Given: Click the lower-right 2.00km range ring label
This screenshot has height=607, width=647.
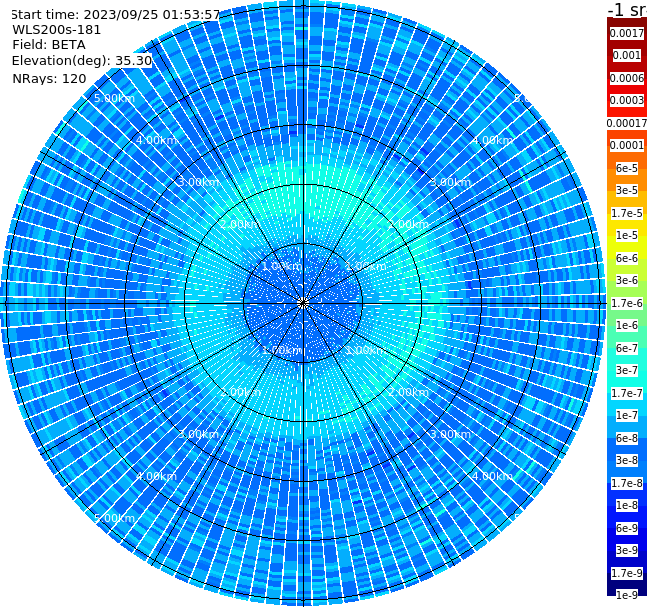Looking at the screenshot, I should [408, 392].
